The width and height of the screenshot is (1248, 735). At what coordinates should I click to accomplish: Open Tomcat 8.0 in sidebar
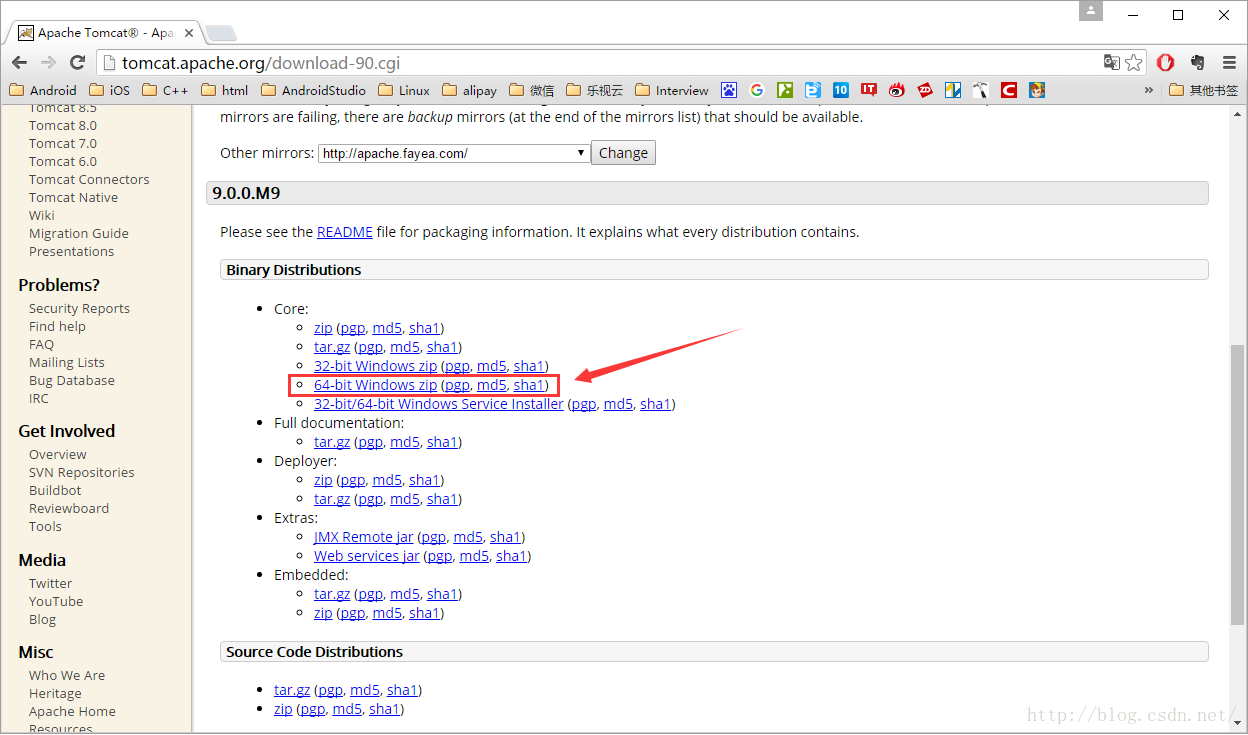[63, 125]
